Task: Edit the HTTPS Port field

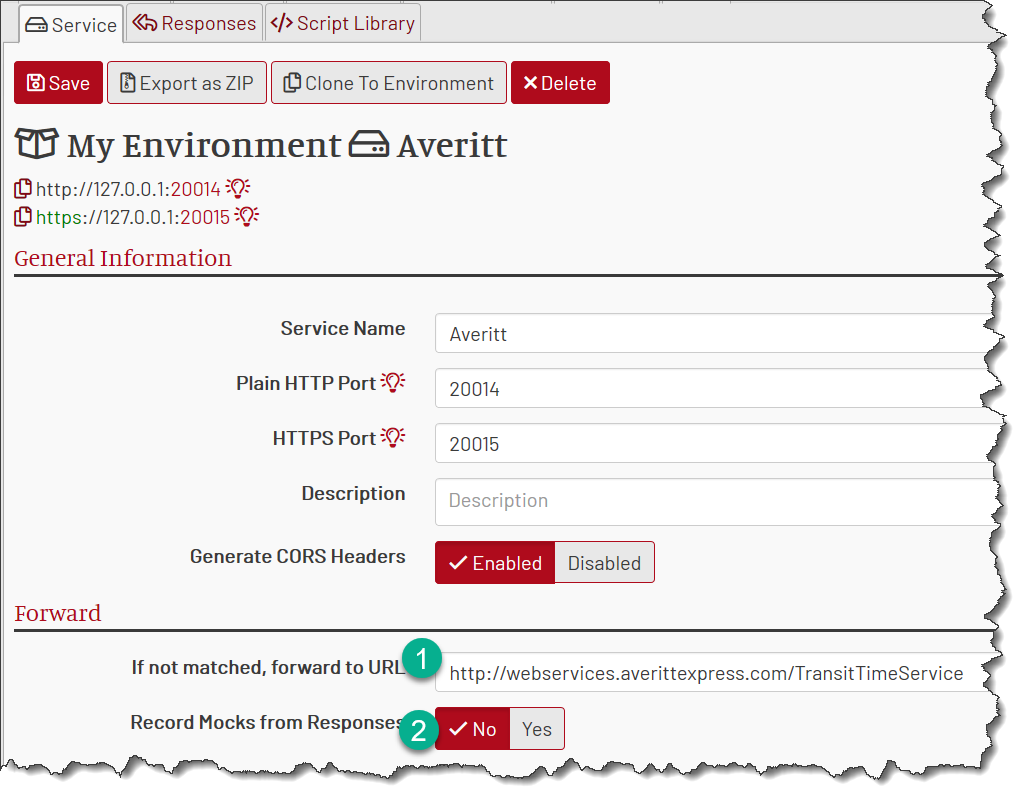Action: [x=715, y=443]
